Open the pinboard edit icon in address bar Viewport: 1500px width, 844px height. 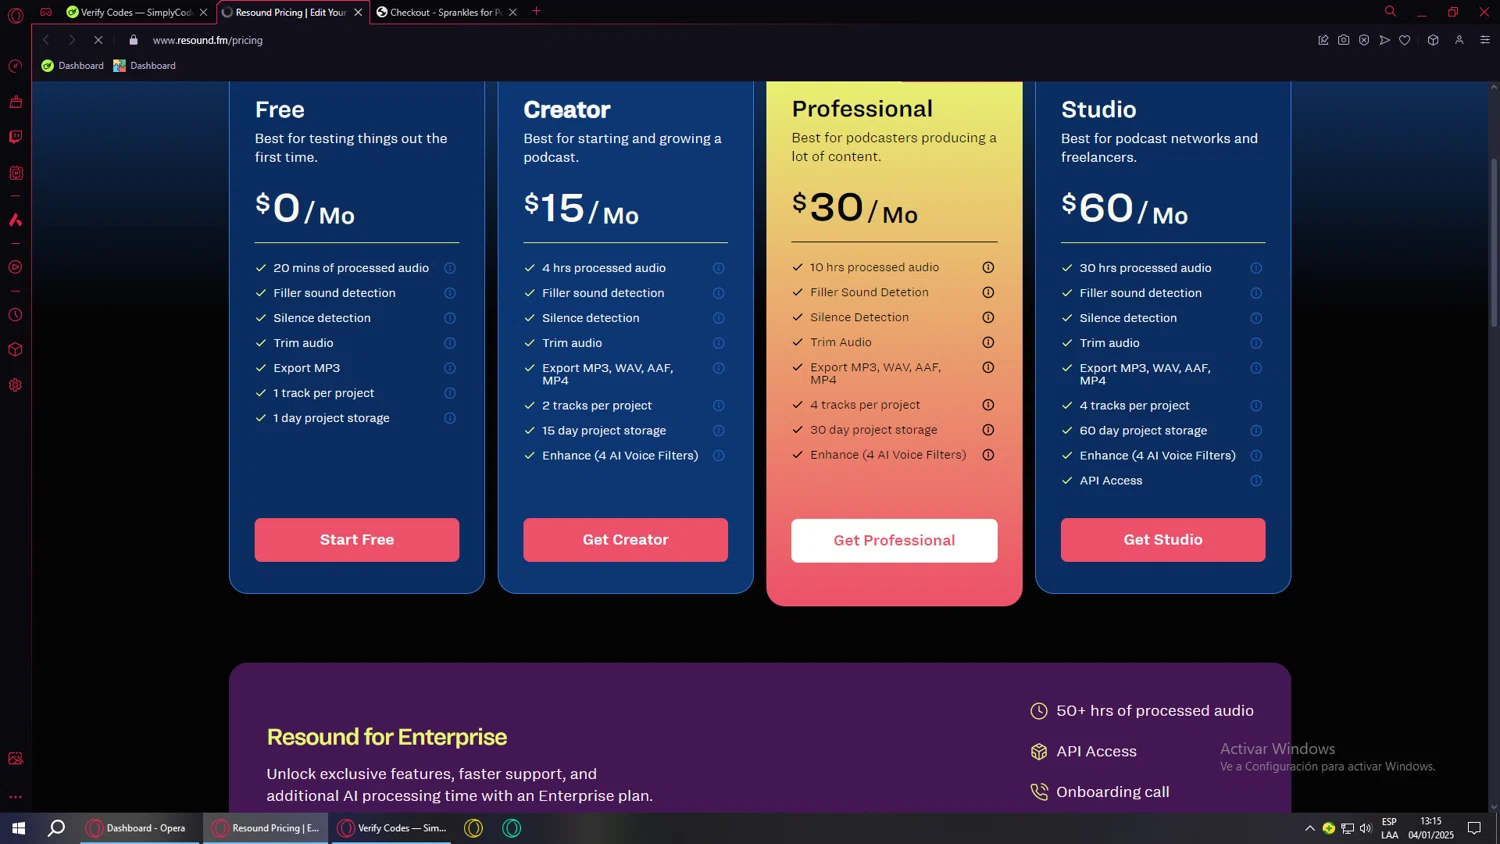pos(1323,40)
